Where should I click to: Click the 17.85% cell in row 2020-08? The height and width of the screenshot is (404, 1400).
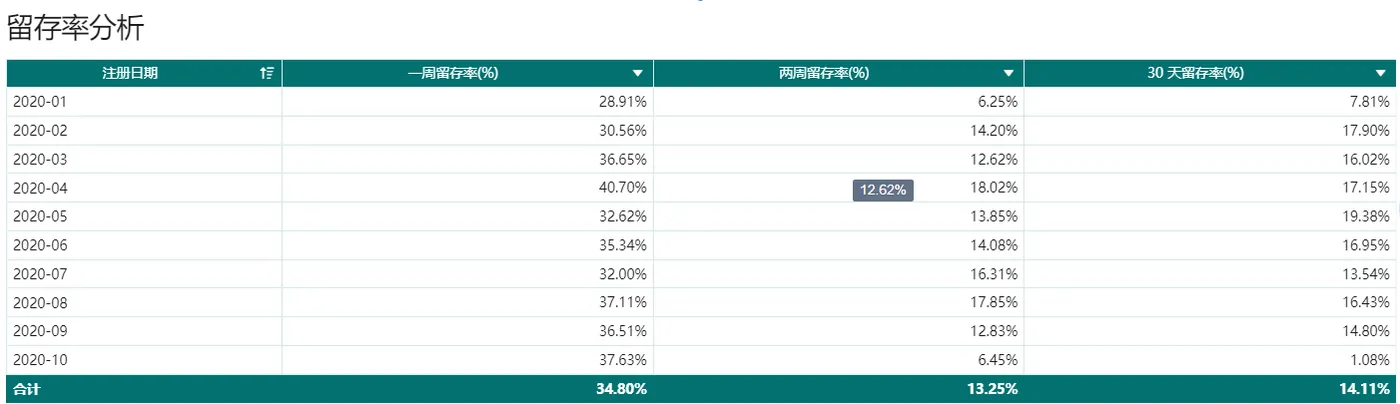coord(997,302)
